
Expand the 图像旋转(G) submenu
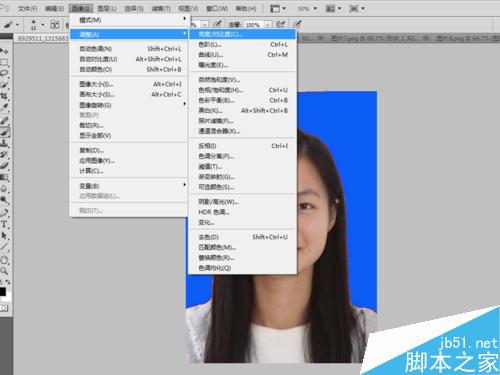[129, 105]
